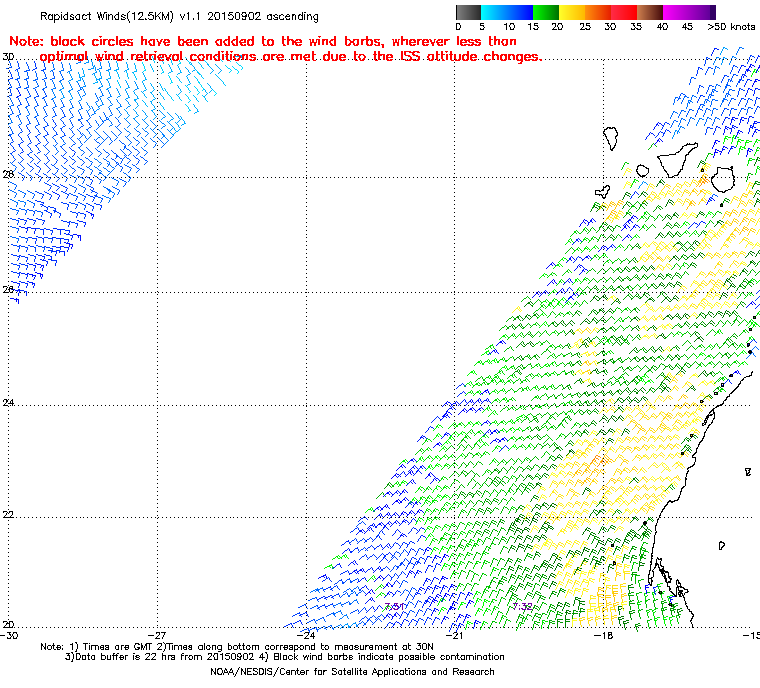This screenshot has width=760, height=688.
Task: Click the red 'Note: black circles have been added' line
Action: (263, 41)
